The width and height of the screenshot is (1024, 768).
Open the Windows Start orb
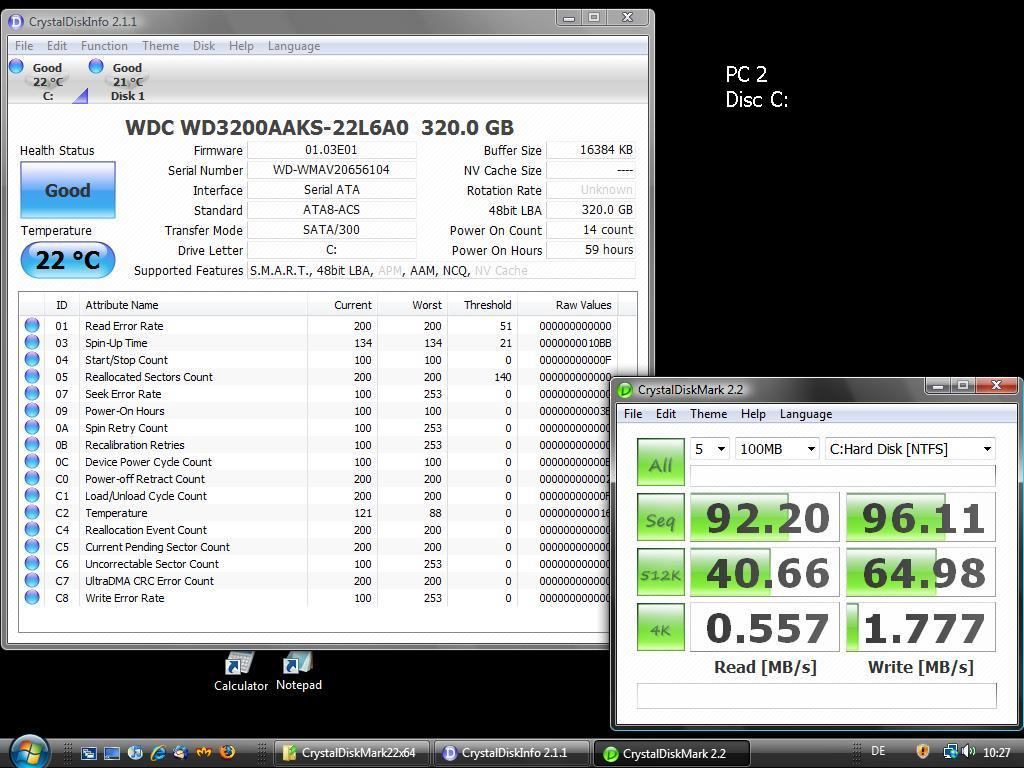(28, 751)
